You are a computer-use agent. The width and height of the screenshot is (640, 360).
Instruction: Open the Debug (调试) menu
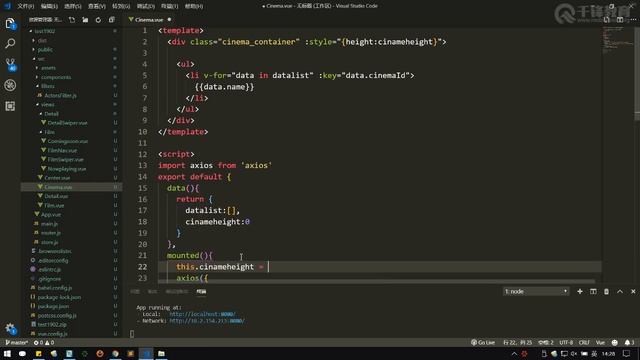click(145, 6)
